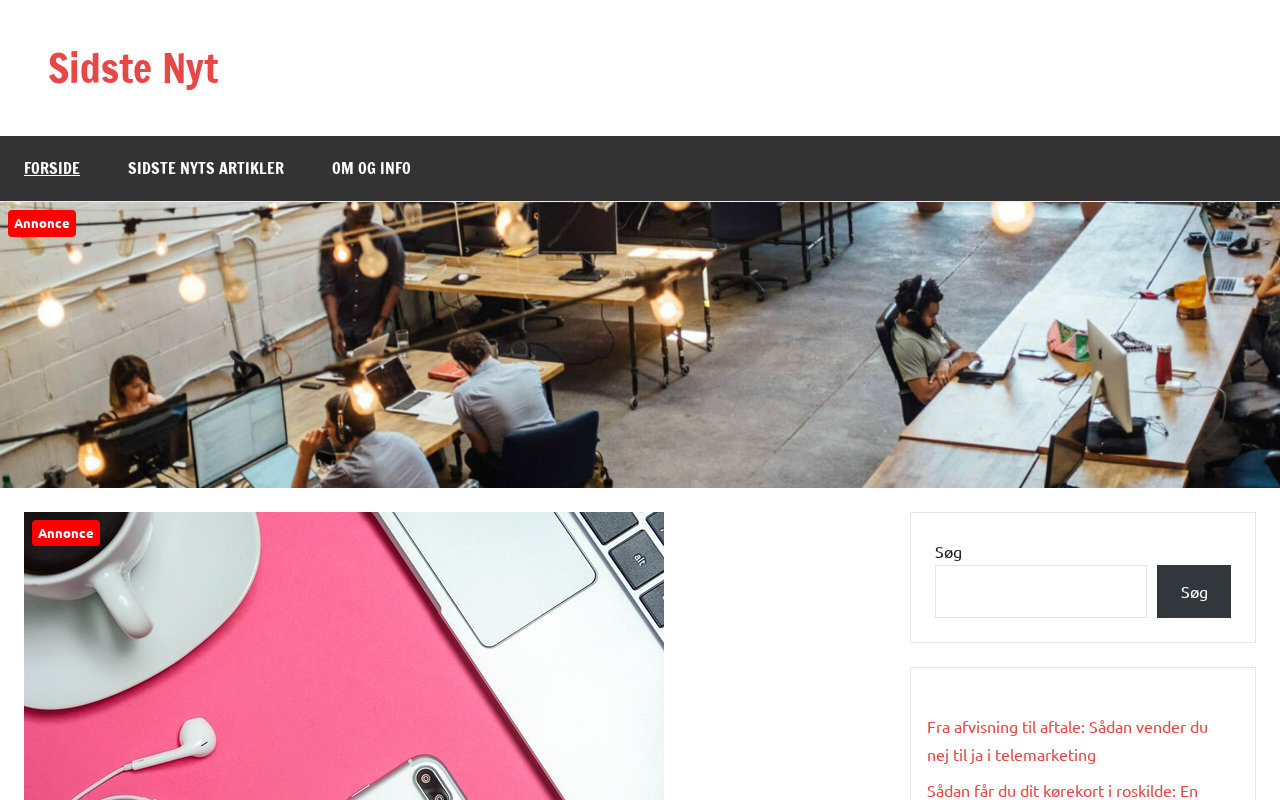Open SIDSTE NYTS ARTIKLER in navigation
The width and height of the screenshot is (1280, 800).
[206, 168]
